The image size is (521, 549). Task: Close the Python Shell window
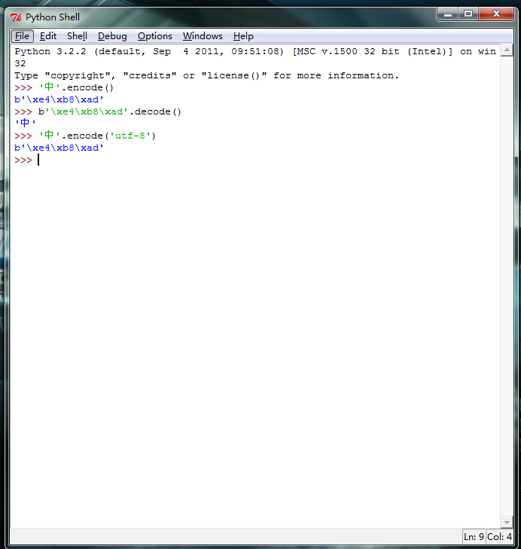point(496,14)
